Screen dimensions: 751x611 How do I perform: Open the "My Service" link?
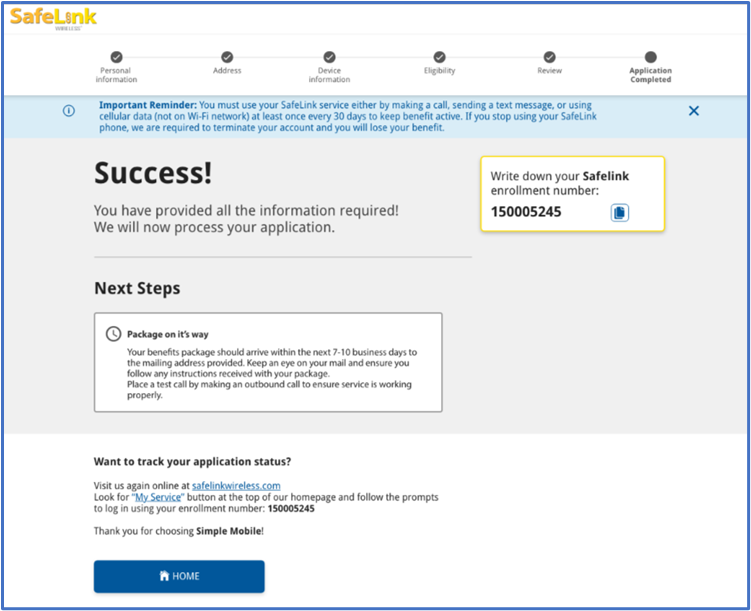158,497
